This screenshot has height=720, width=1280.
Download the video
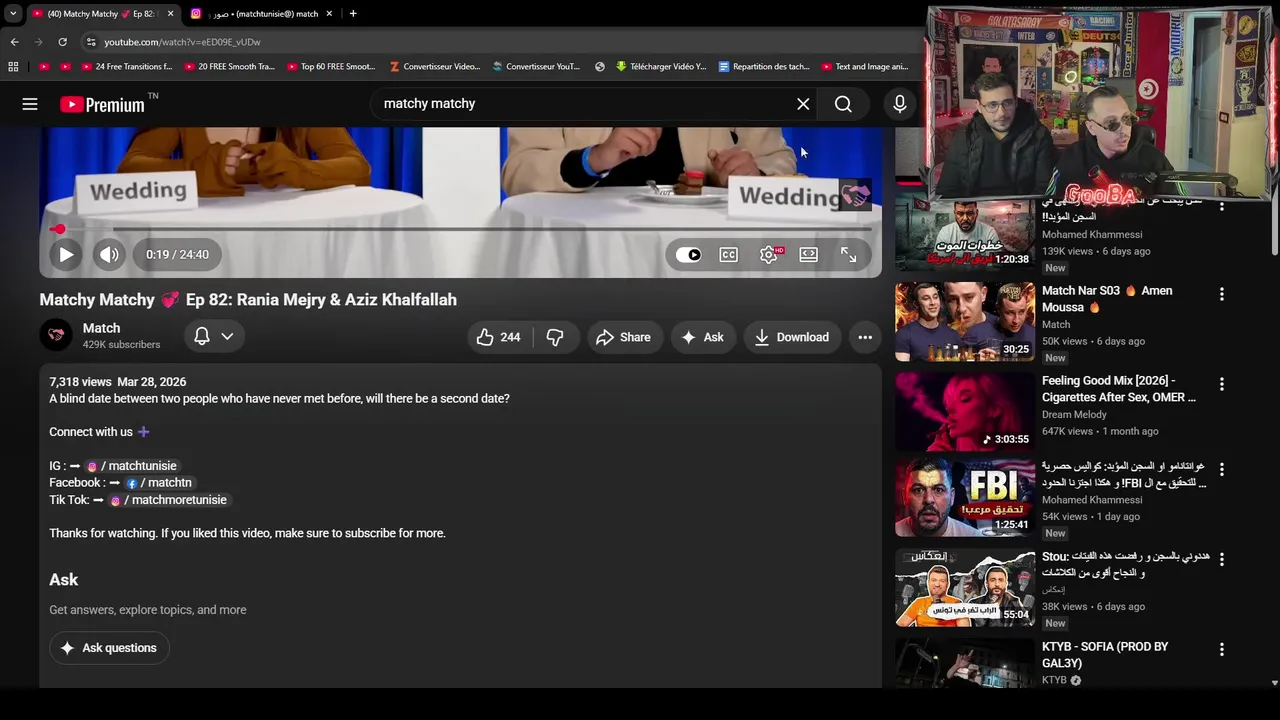click(792, 337)
